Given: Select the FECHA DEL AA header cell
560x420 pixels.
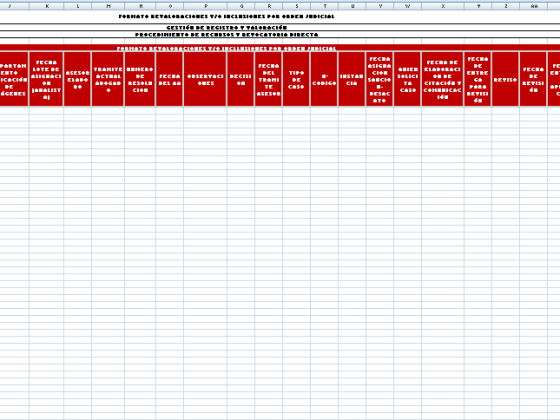Looking at the screenshot, I should coord(170,79).
